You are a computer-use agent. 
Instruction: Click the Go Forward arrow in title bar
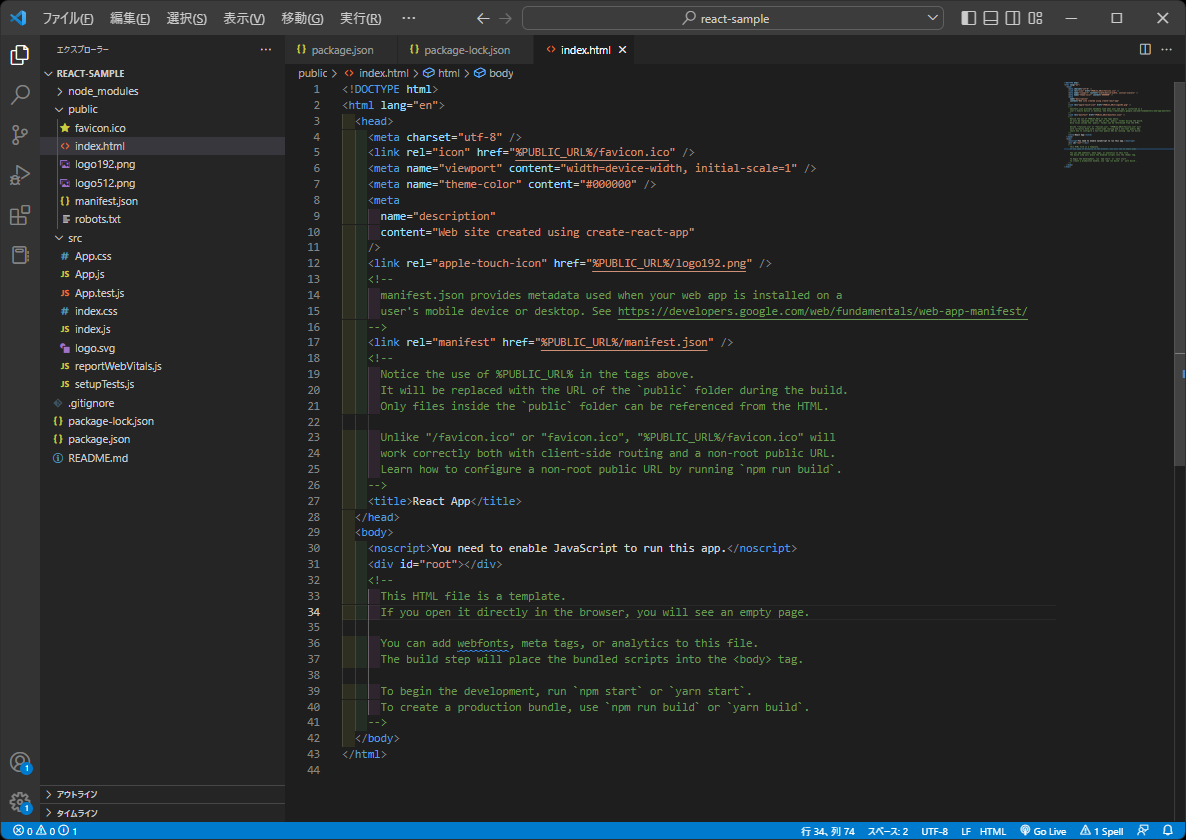tap(506, 18)
